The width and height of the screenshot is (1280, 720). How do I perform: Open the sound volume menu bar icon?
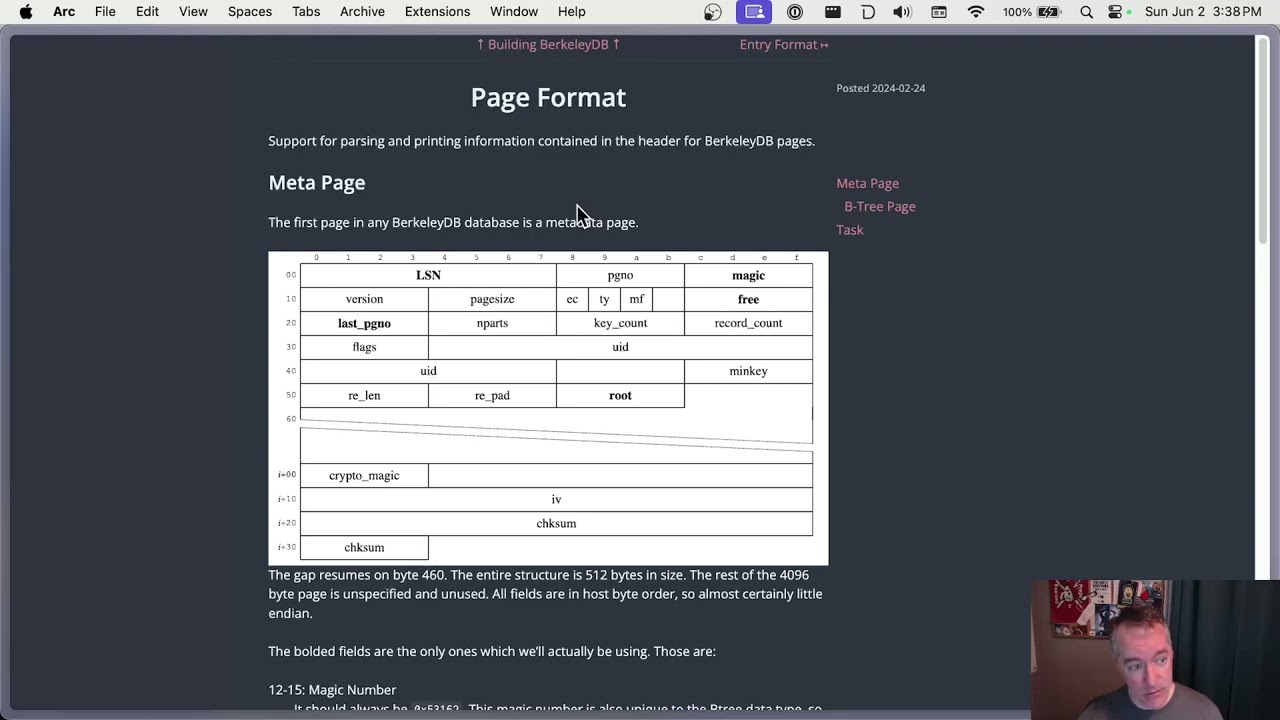(x=902, y=12)
